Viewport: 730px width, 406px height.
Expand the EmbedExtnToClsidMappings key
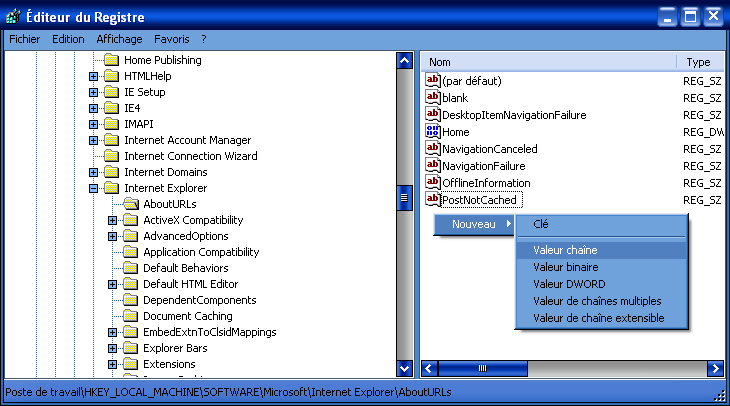click(113, 332)
